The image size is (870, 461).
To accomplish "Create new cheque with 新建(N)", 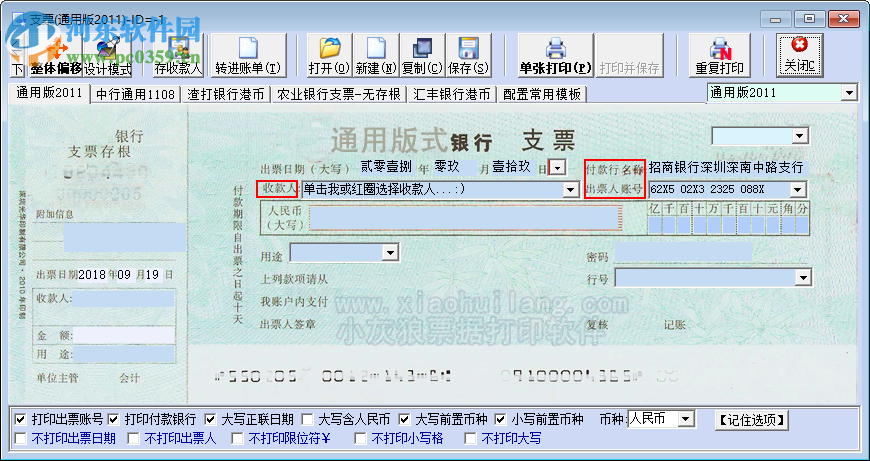I will (x=376, y=55).
